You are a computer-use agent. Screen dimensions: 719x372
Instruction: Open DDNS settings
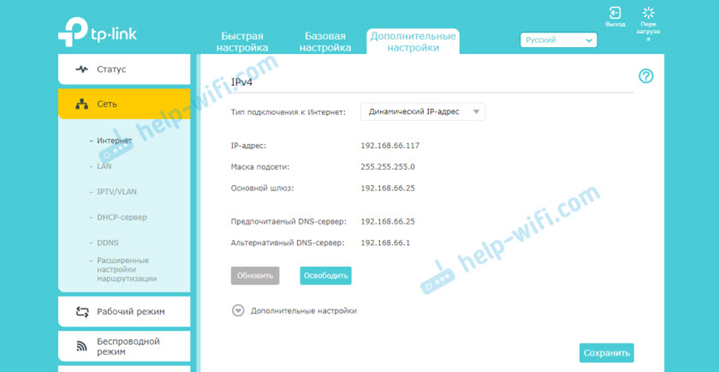(x=107, y=243)
